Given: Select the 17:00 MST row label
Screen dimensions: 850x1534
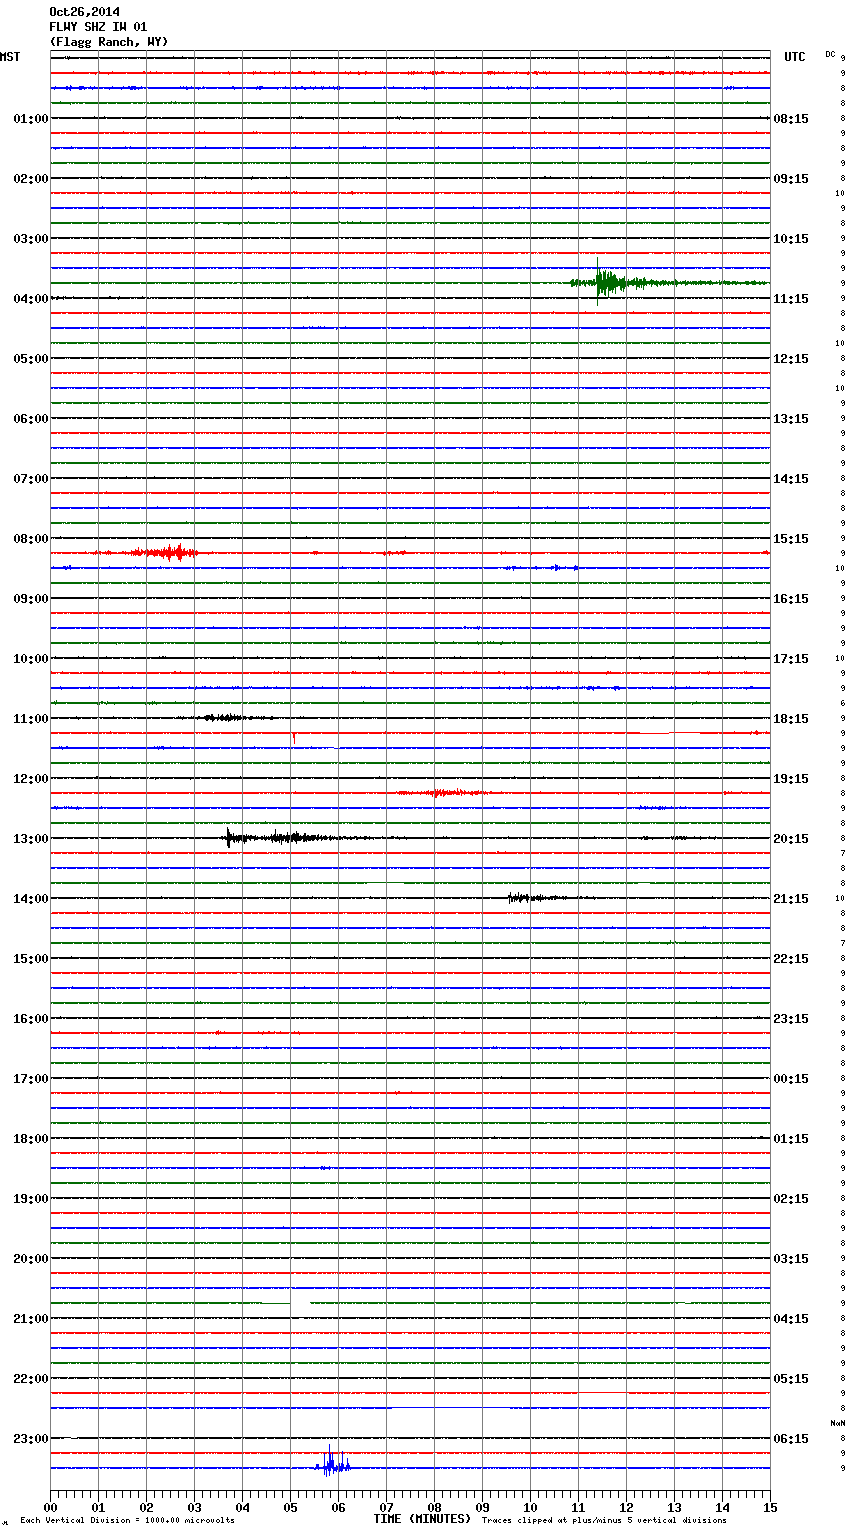Looking at the screenshot, I should [31, 1079].
